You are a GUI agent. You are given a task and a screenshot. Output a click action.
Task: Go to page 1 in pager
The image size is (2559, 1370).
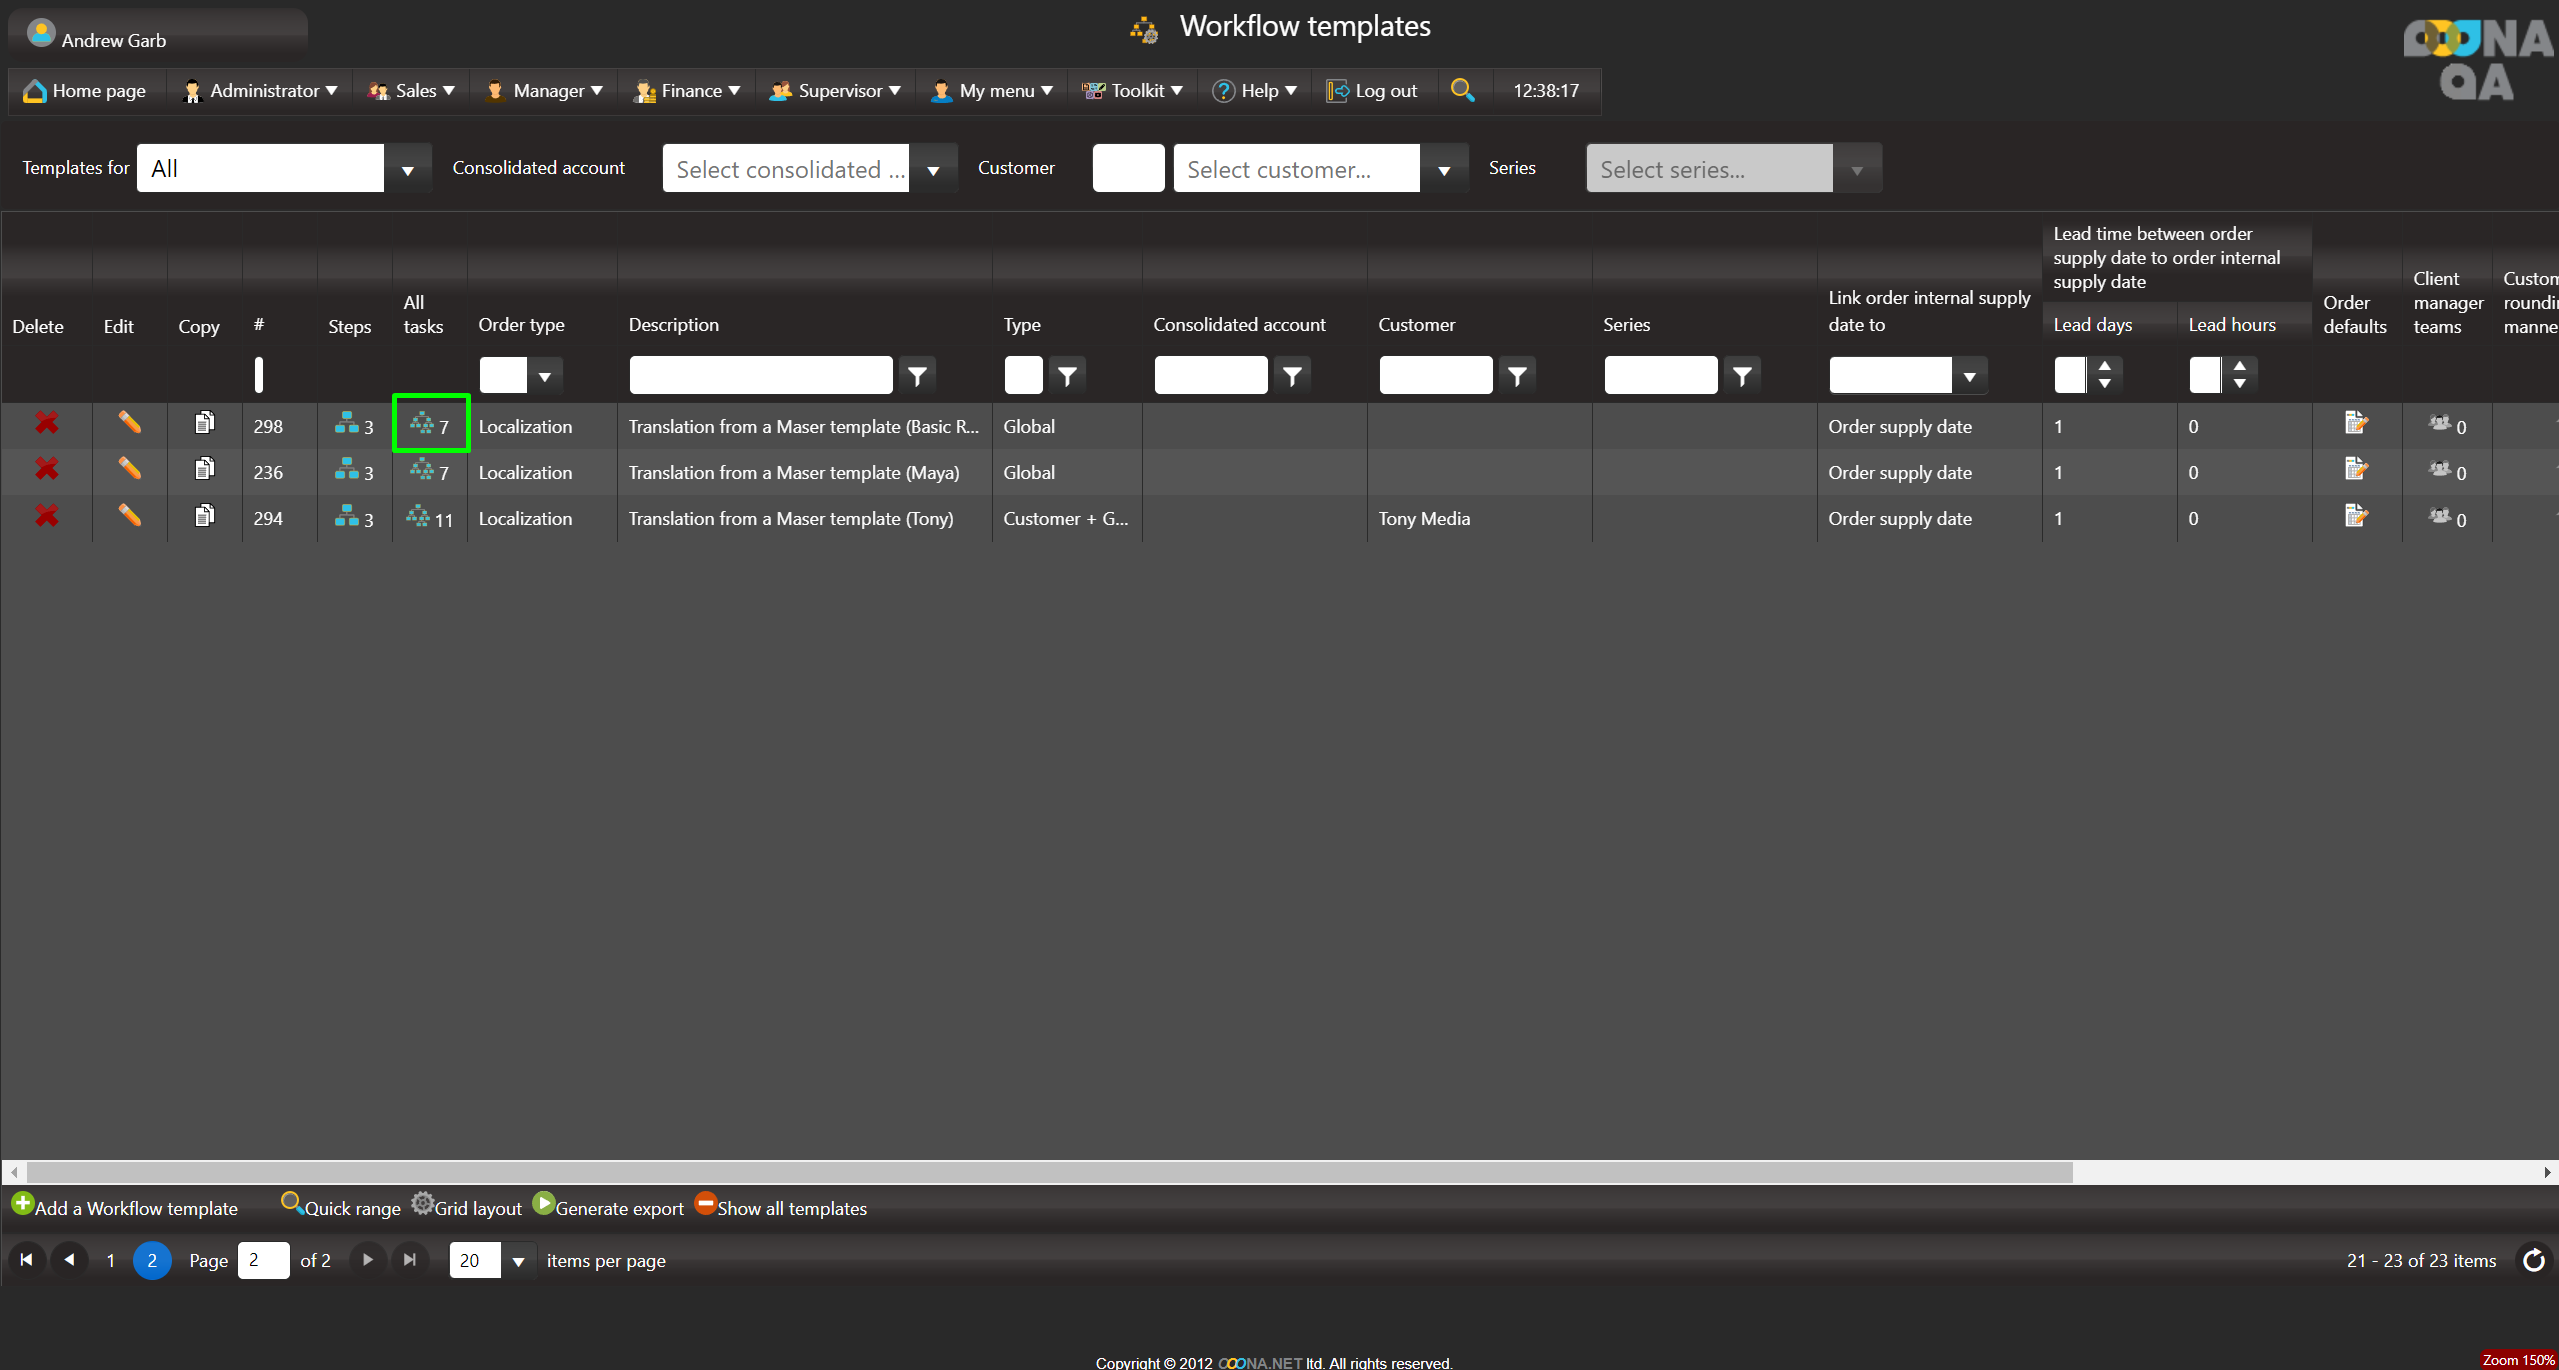pos(110,1260)
